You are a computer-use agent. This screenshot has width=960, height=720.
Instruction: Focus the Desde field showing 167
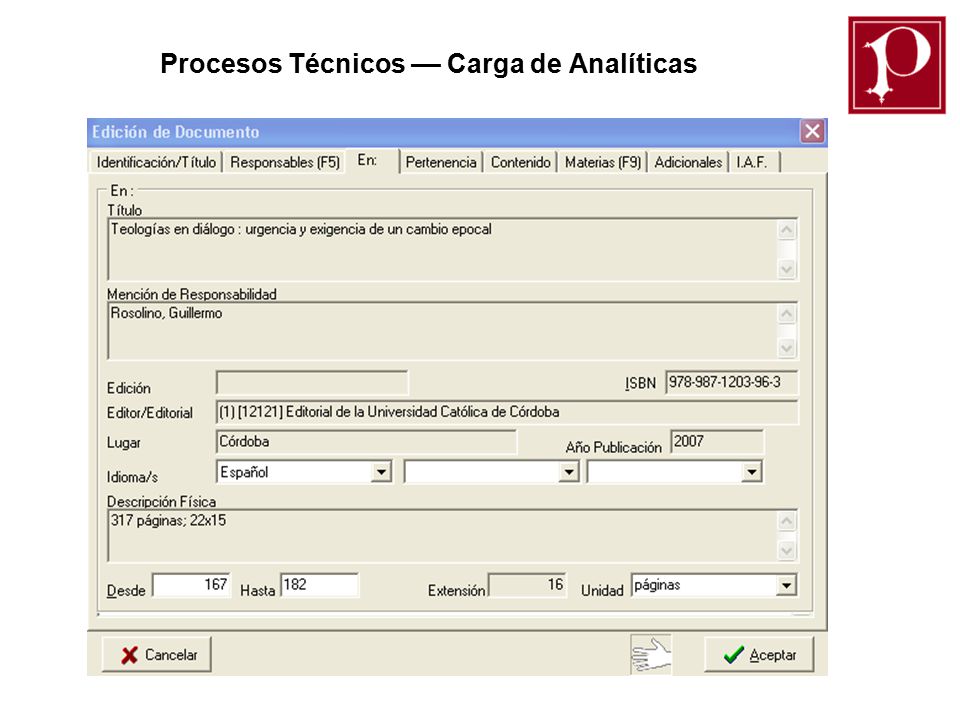tap(192, 585)
